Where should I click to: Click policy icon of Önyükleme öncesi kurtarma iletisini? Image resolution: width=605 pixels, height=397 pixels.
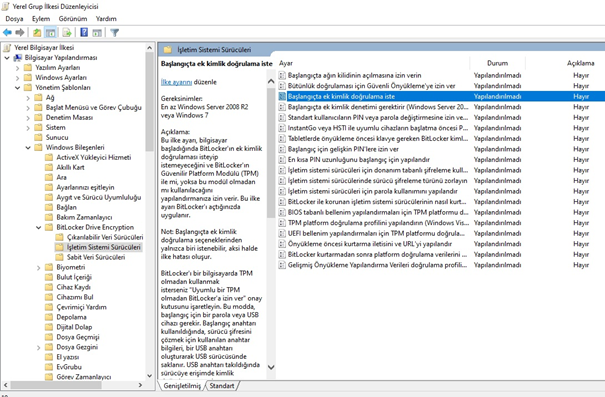pos(282,244)
